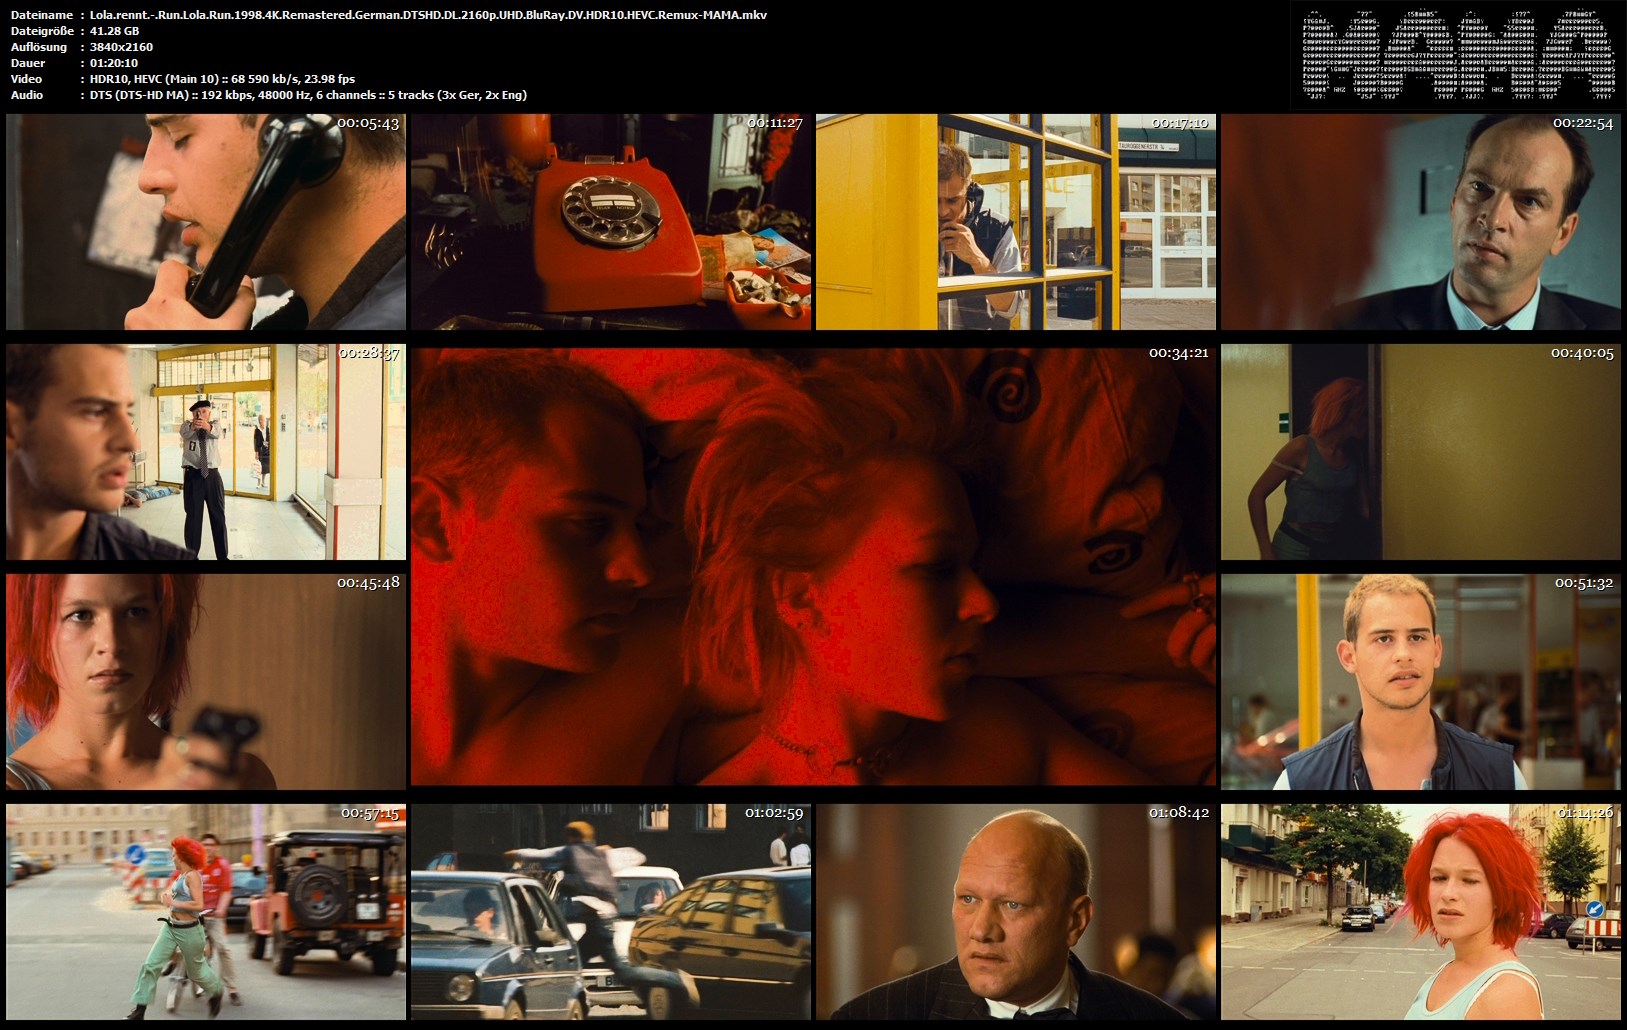The height and width of the screenshot is (1030, 1627).
Task: Click the 'Audio' label
Action: point(27,95)
